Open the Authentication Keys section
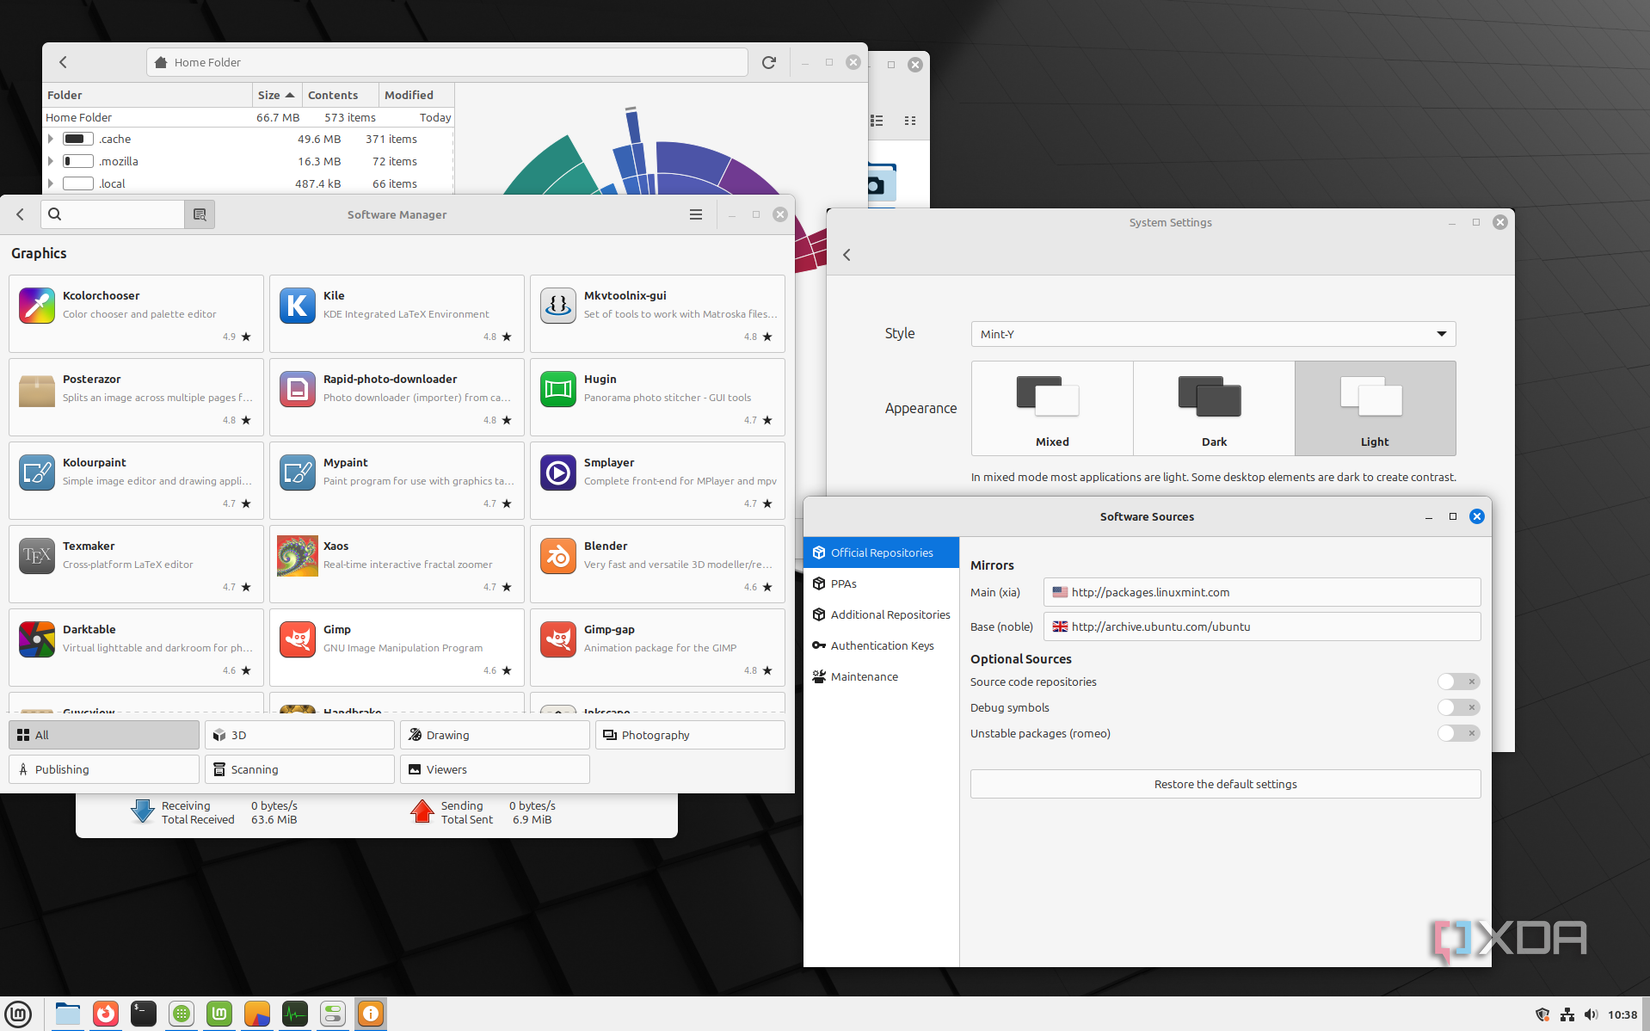Image resolution: width=1650 pixels, height=1031 pixels. [883, 645]
